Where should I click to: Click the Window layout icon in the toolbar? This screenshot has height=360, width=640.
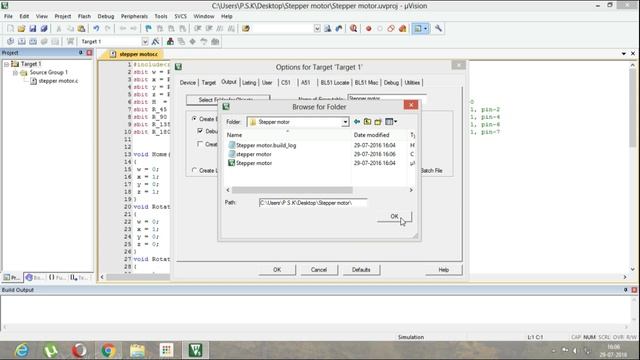[x=418, y=29]
